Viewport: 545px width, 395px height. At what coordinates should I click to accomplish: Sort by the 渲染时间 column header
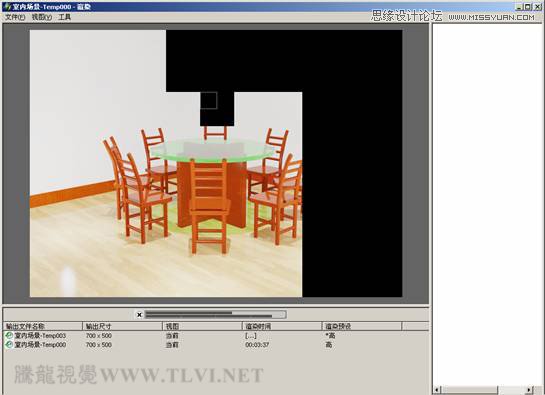282,326
